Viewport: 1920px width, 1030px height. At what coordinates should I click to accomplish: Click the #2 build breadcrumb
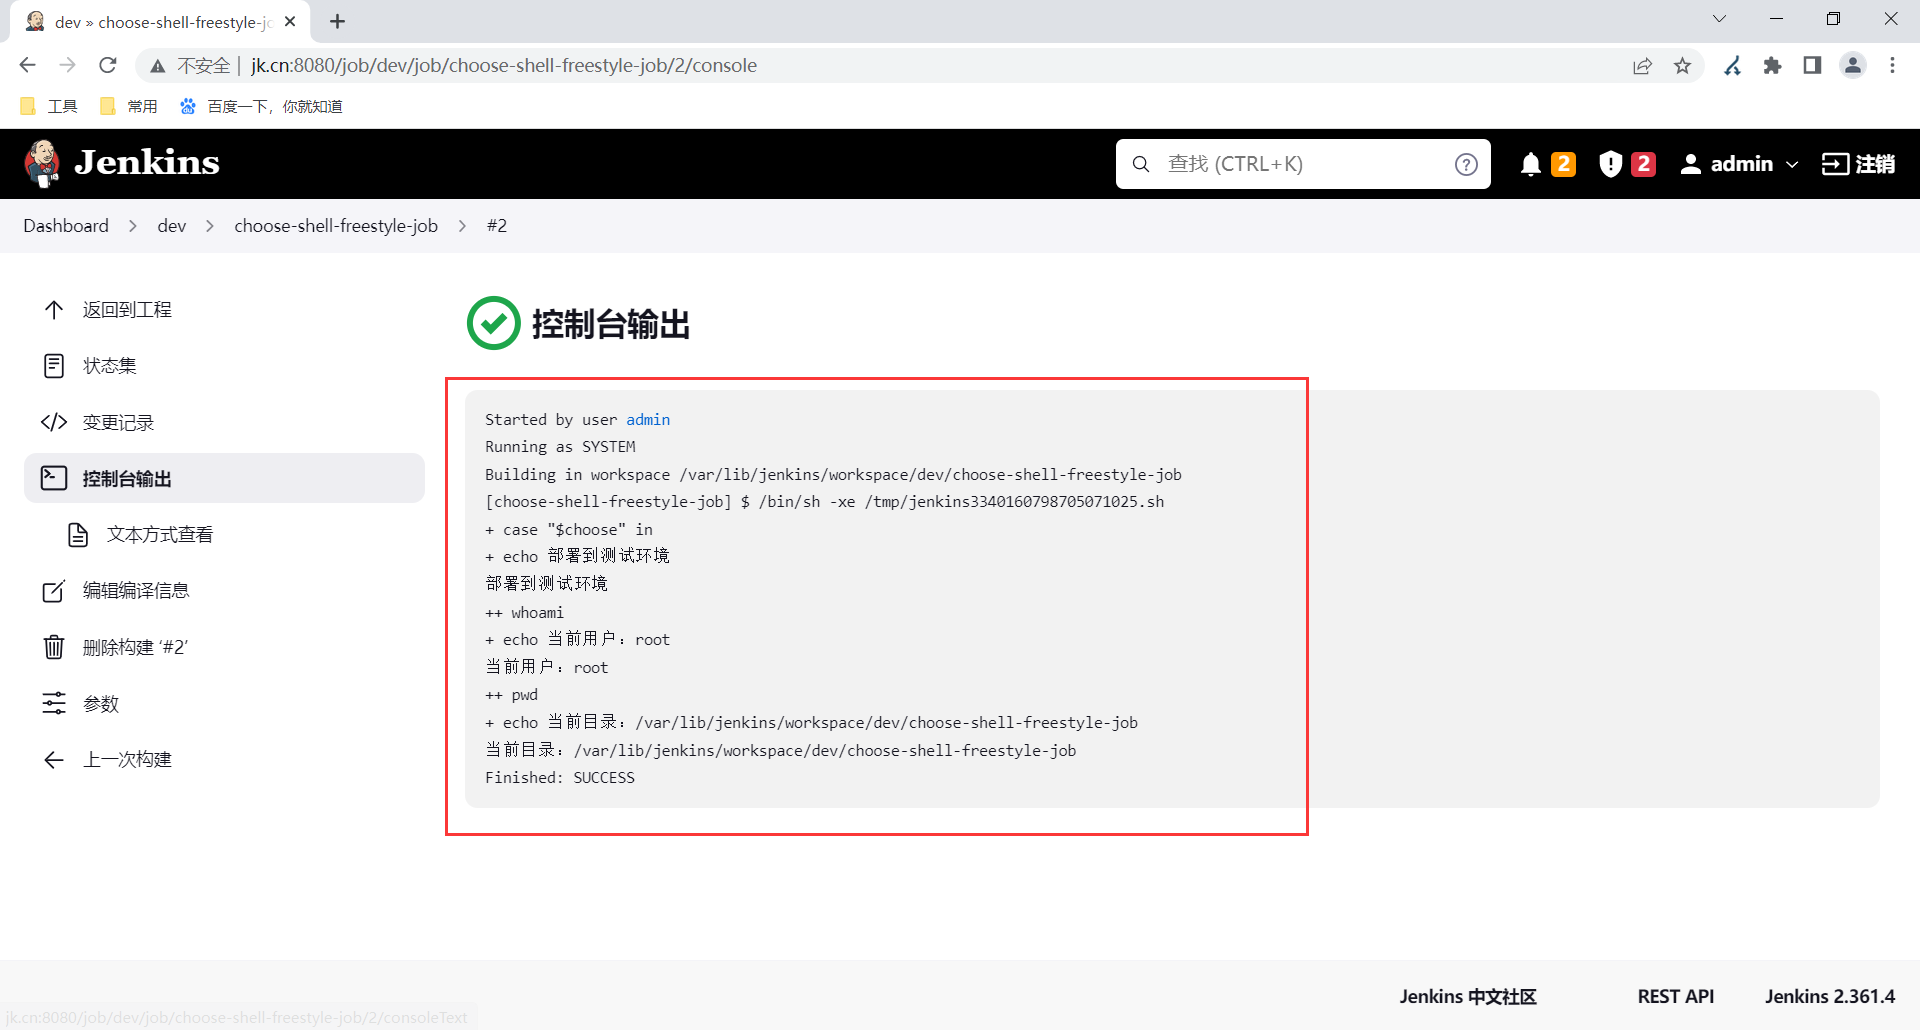[497, 226]
